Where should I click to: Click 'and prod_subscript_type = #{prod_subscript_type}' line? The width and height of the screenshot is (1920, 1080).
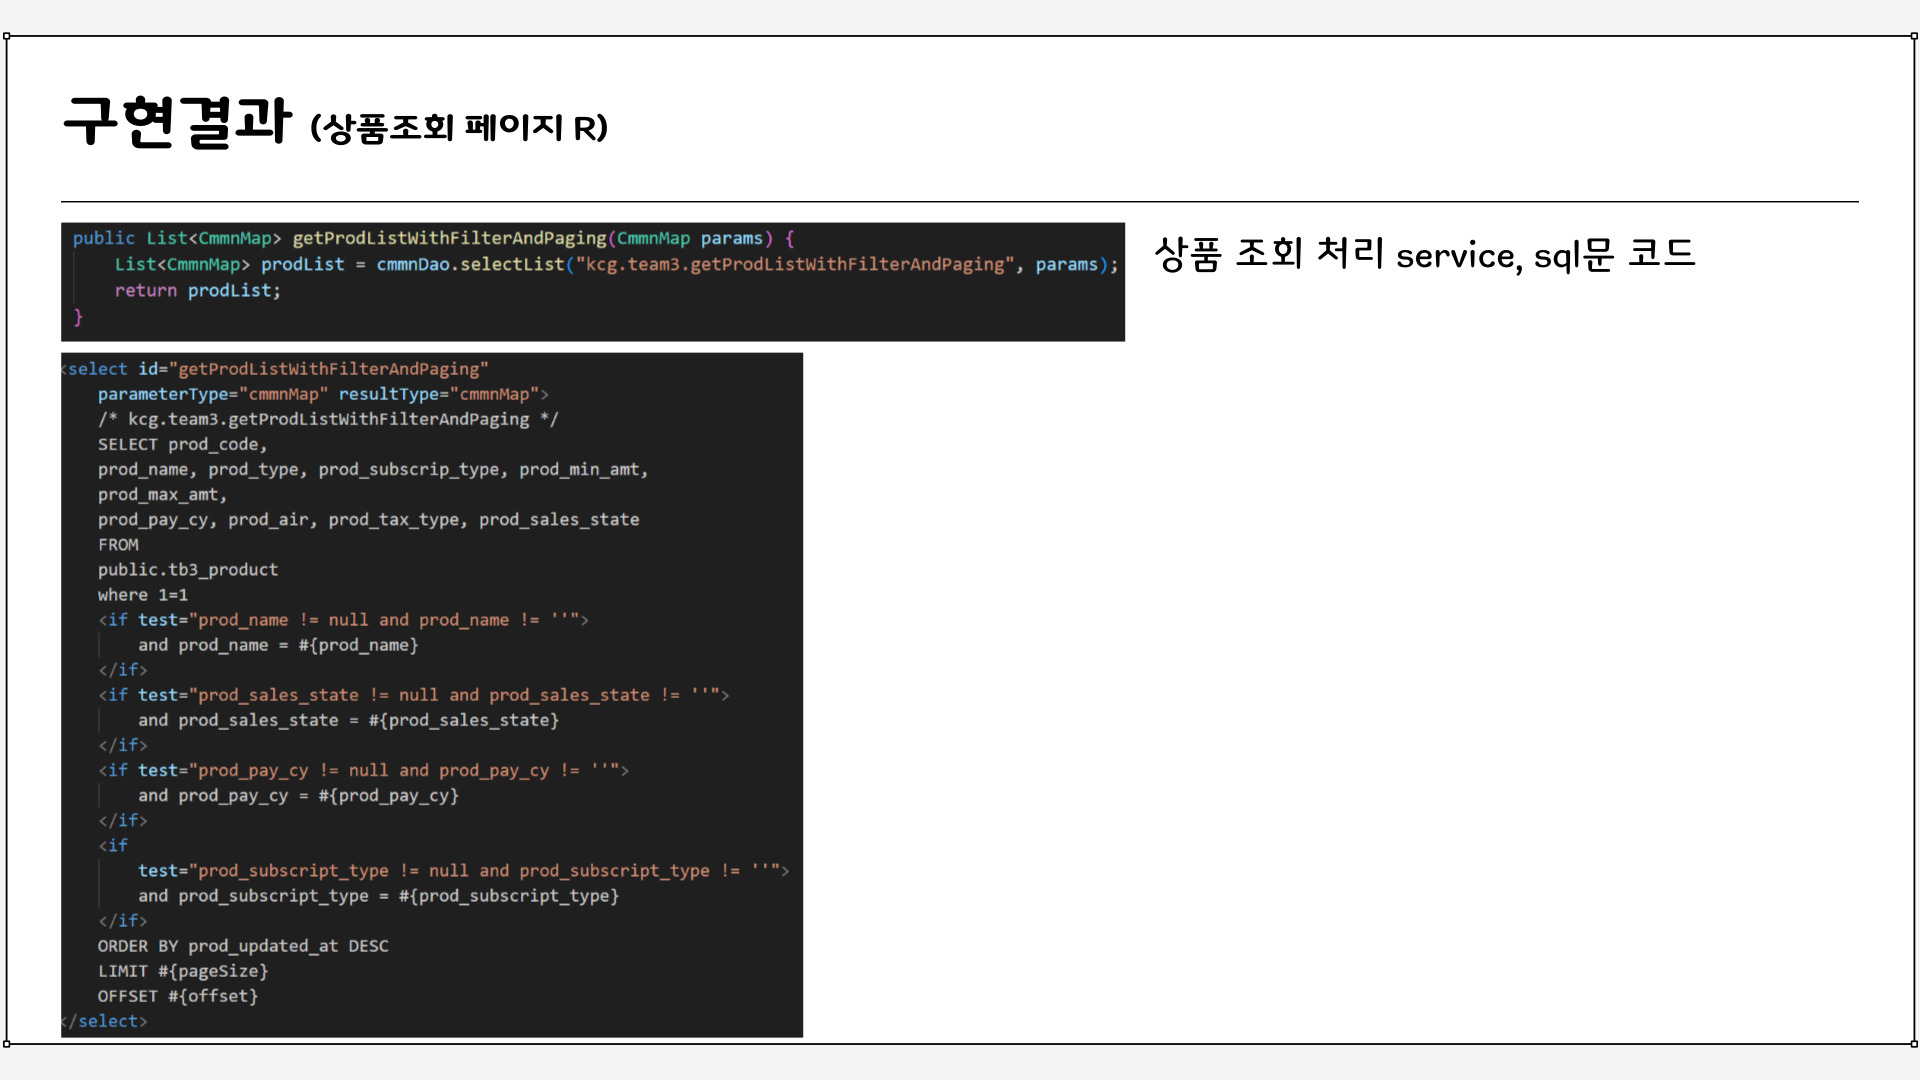(378, 896)
